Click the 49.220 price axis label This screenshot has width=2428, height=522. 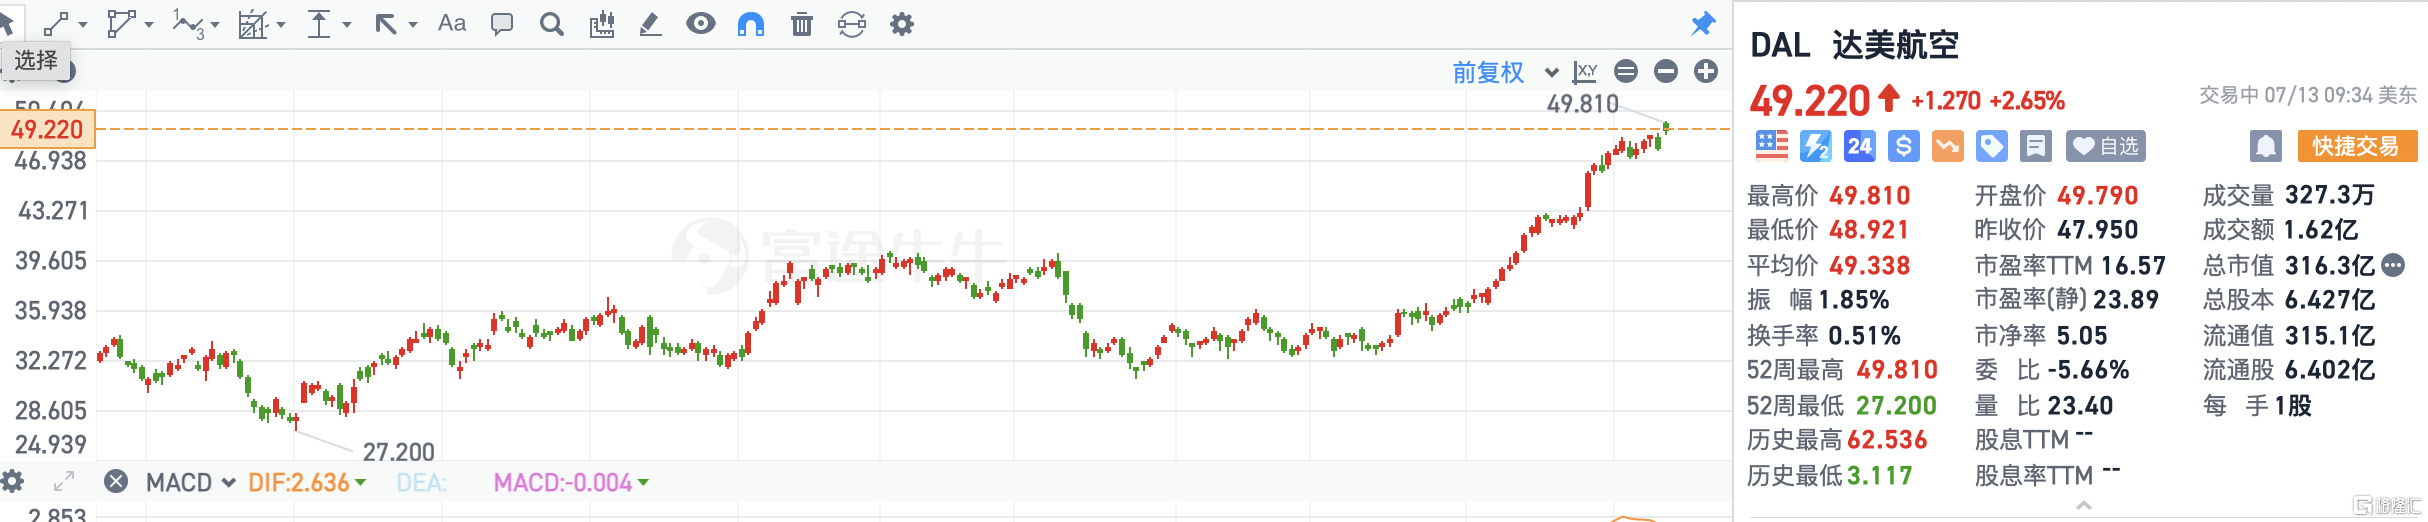click(47, 129)
